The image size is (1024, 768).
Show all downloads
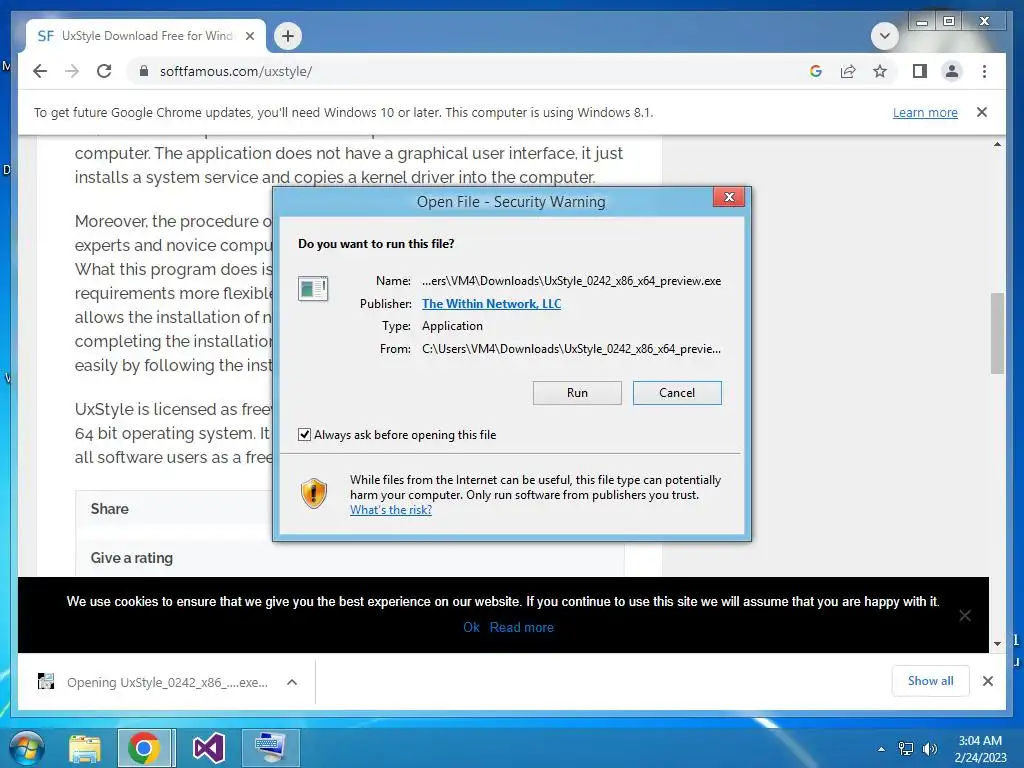(x=931, y=680)
